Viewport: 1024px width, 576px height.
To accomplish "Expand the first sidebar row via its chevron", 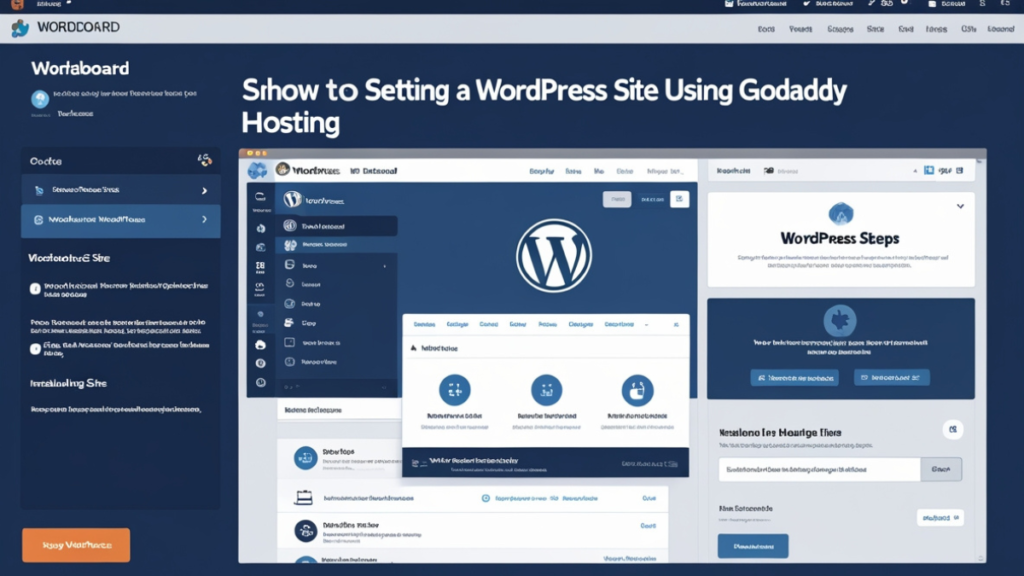I will (x=204, y=191).
